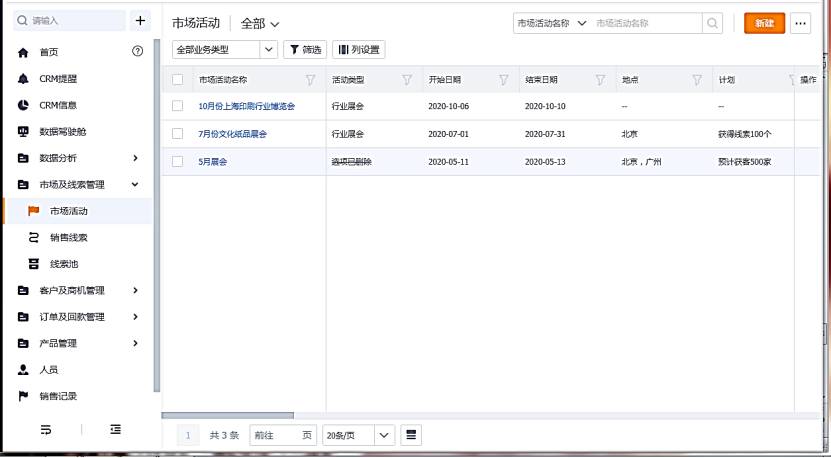Open the 10月份上海印刷行业博览会 link
Viewport: 831px width, 458px height.
coord(246,106)
